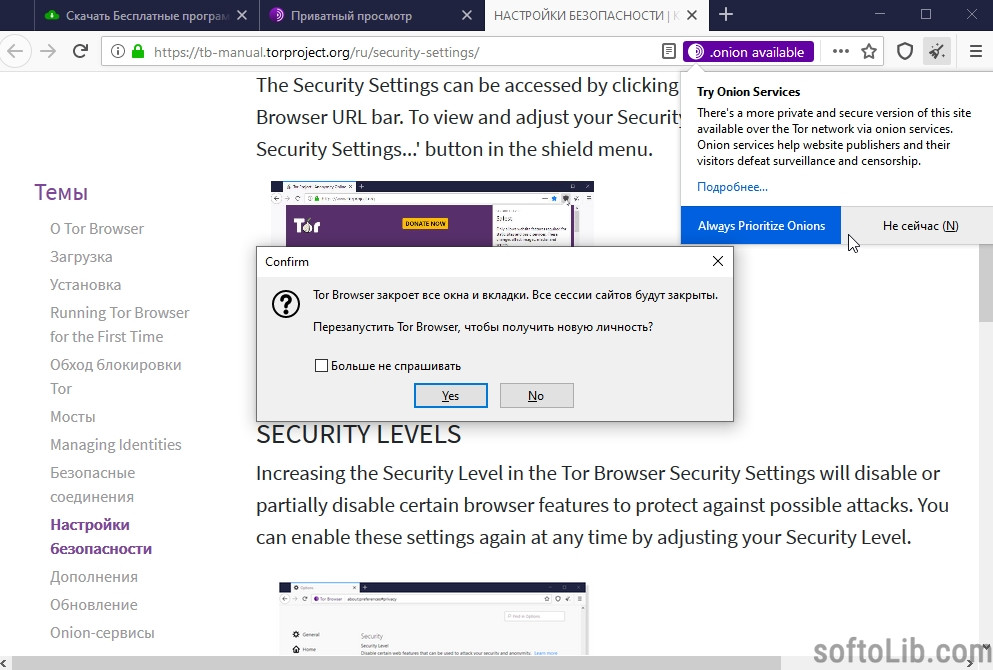
Task: Open the Настройки безопасности topic
Action: [101, 536]
